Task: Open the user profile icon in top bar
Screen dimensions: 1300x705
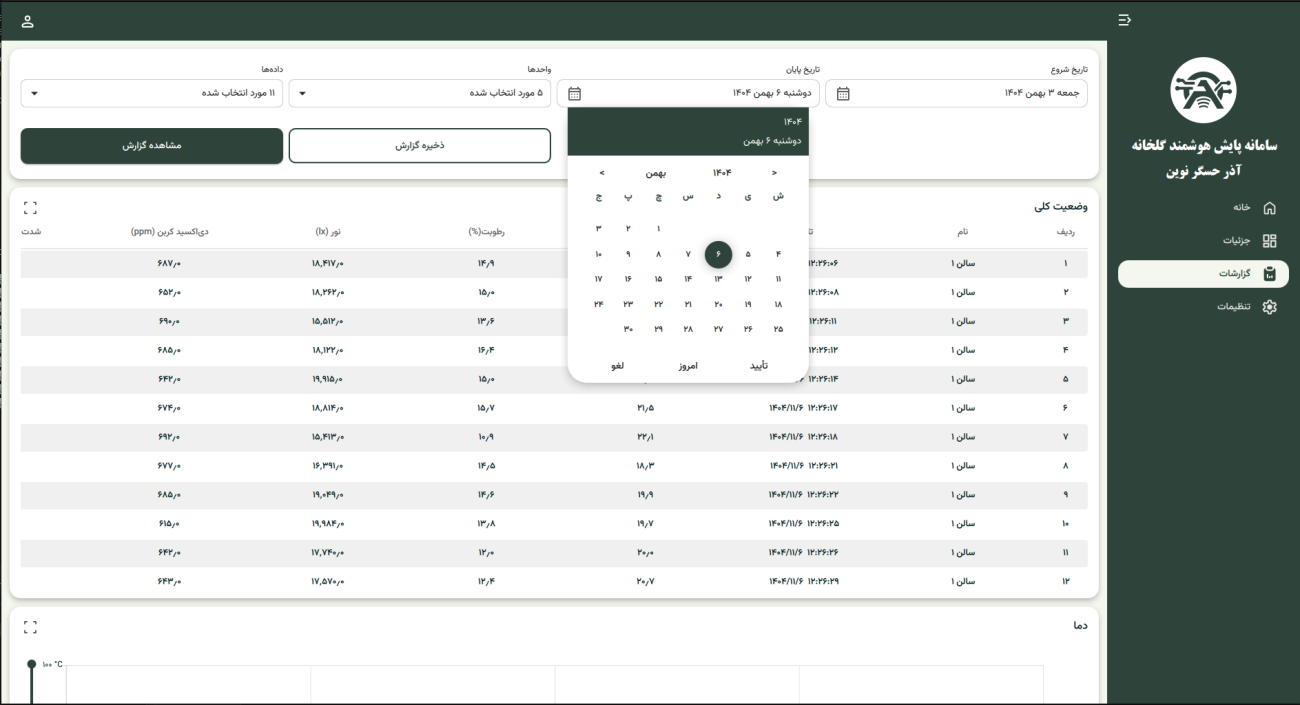Action: click(28, 21)
